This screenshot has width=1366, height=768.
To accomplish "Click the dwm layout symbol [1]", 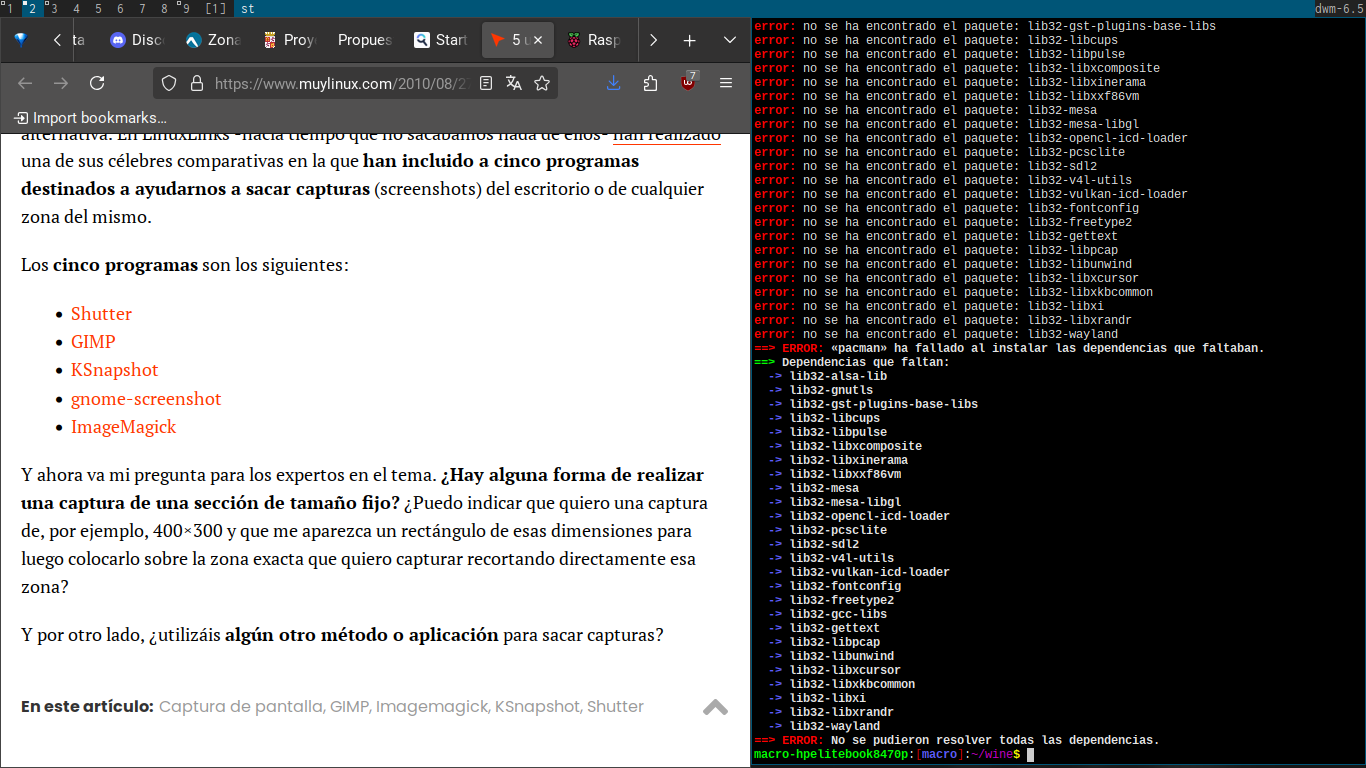I will point(215,9).
